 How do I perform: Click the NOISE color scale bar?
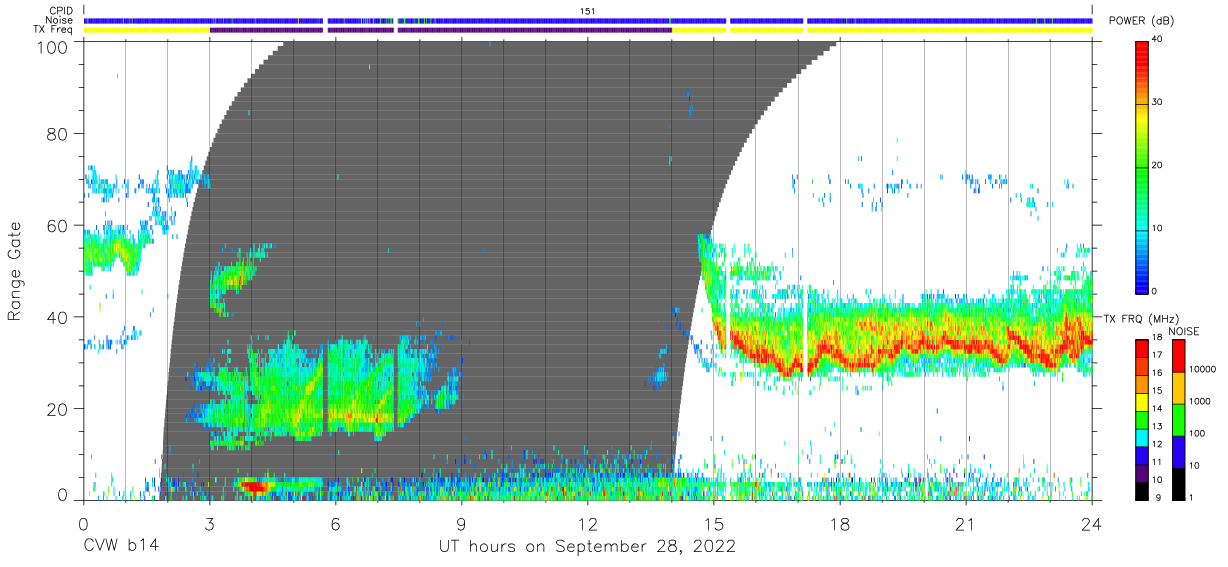pyautogui.click(x=1176, y=419)
